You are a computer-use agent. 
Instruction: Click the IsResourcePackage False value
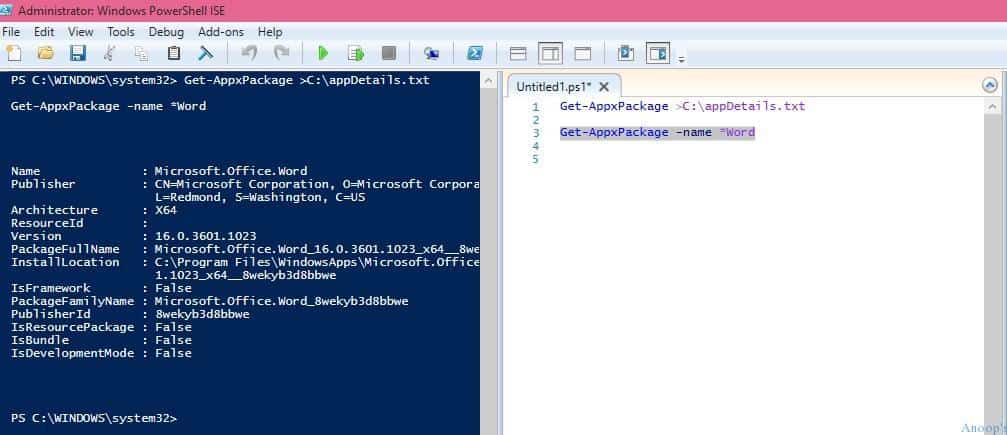tap(173, 327)
